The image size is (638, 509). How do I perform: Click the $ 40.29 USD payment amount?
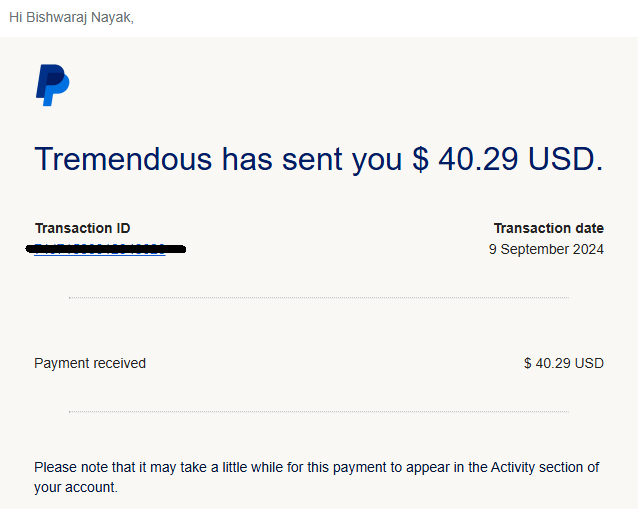tap(564, 363)
